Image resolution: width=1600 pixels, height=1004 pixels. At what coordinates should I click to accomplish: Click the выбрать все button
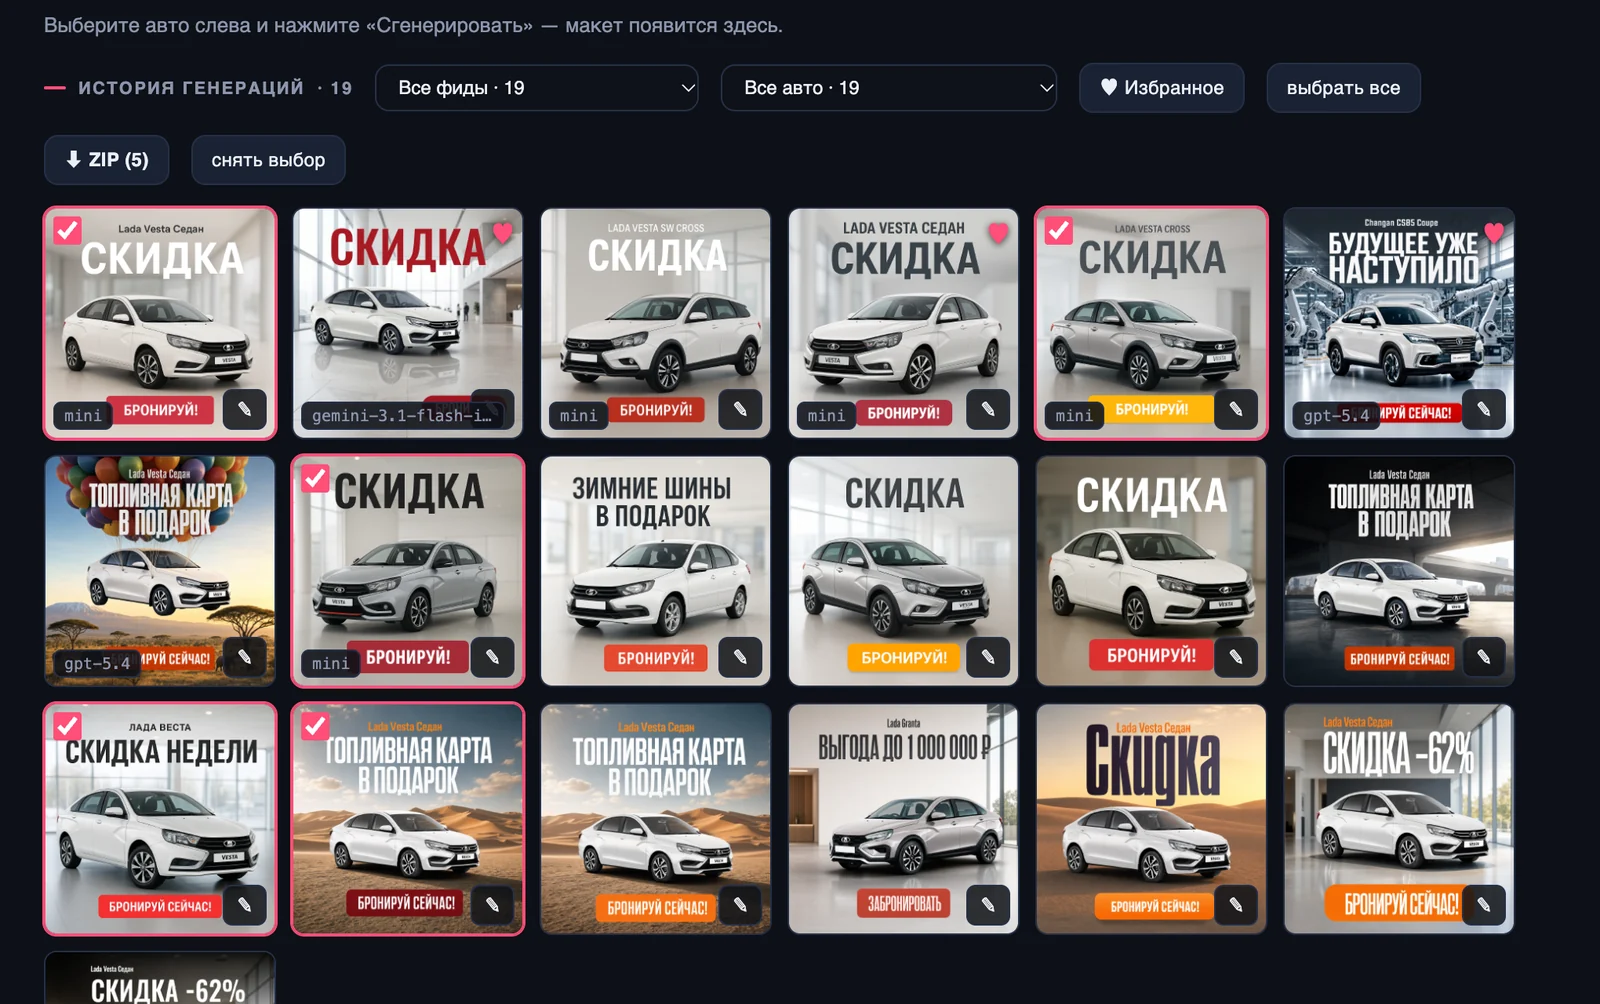[1343, 88]
